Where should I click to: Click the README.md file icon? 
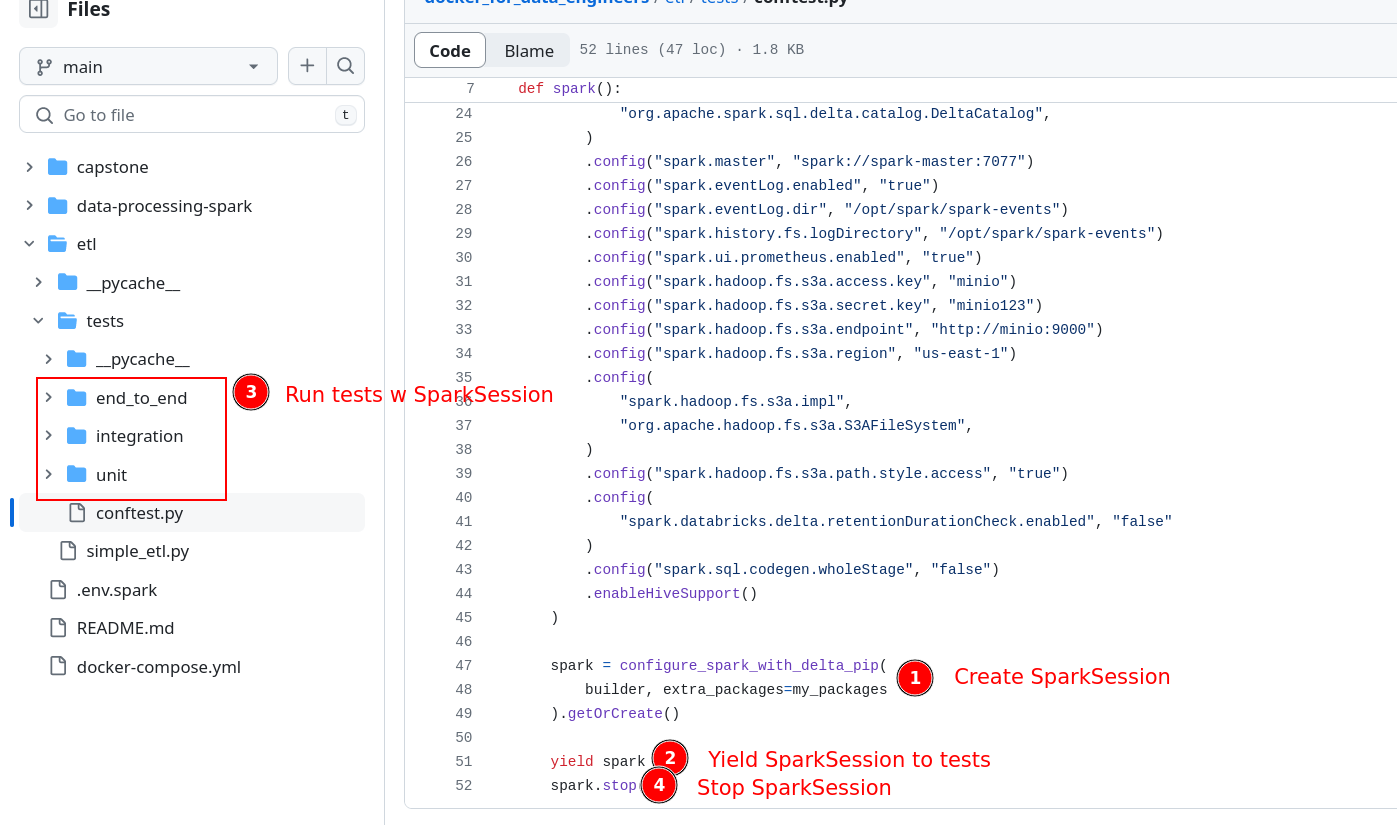point(58,628)
